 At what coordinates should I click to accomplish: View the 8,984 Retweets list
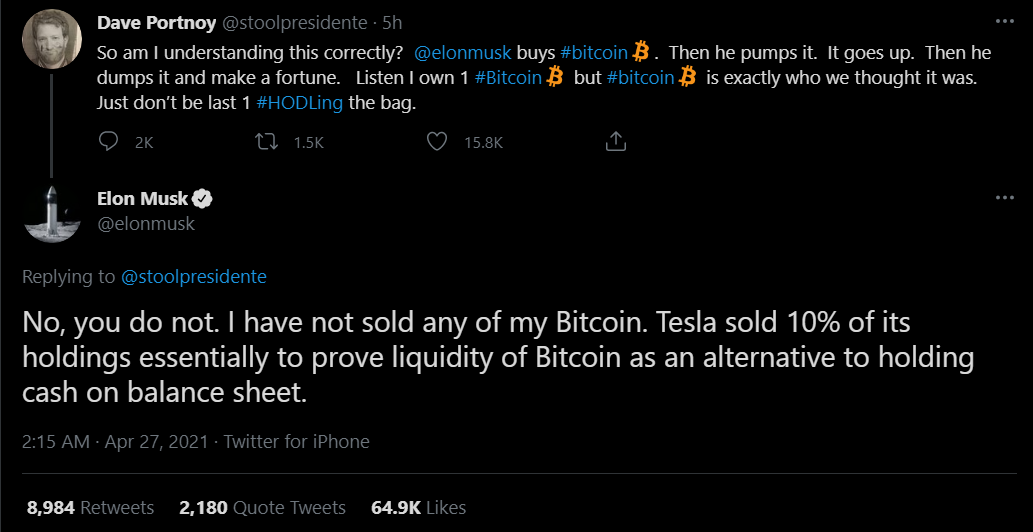(91, 508)
